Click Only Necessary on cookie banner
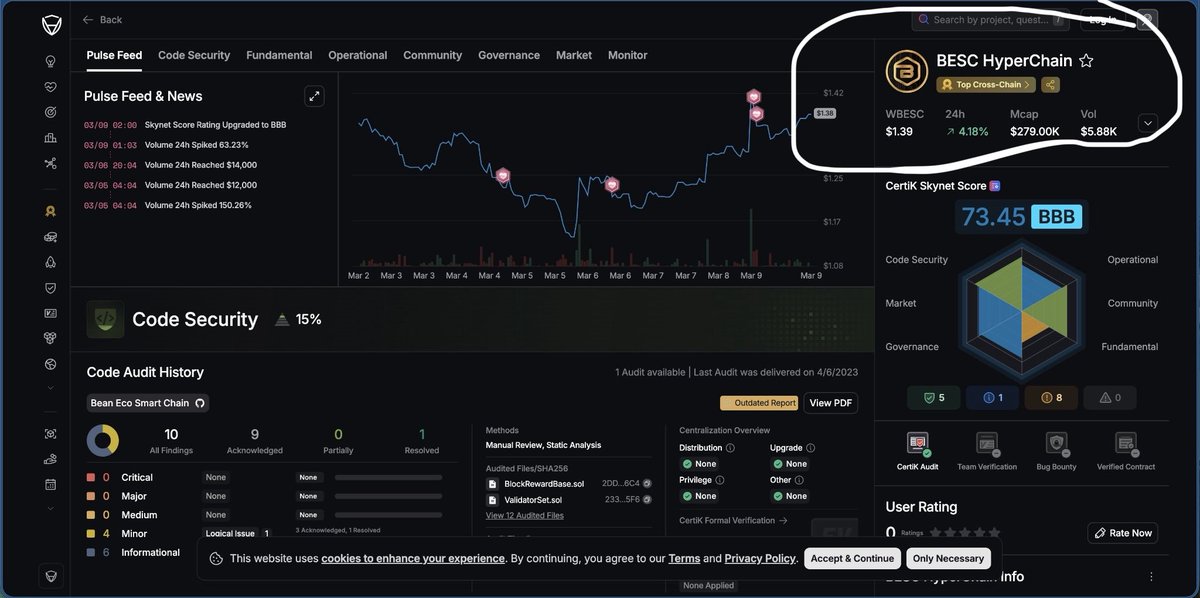Image resolution: width=1200 pixels, height=598 pixels. 949,558
